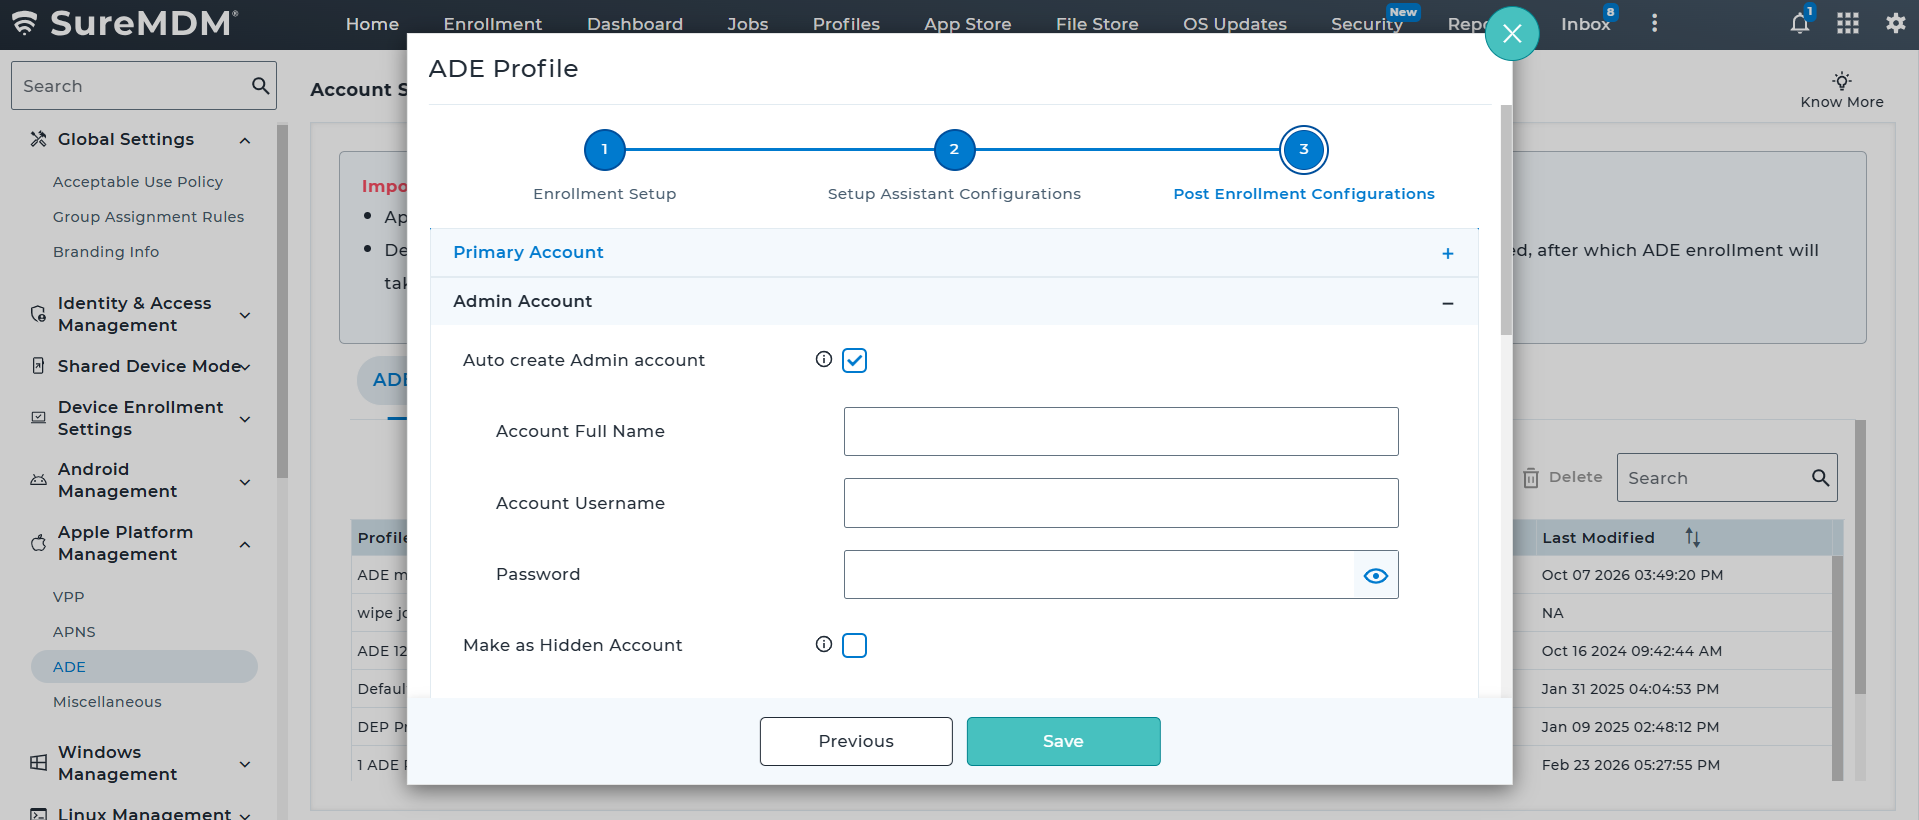
Task: Close the ADE Profile dialog
Action: coord(1512,34)
